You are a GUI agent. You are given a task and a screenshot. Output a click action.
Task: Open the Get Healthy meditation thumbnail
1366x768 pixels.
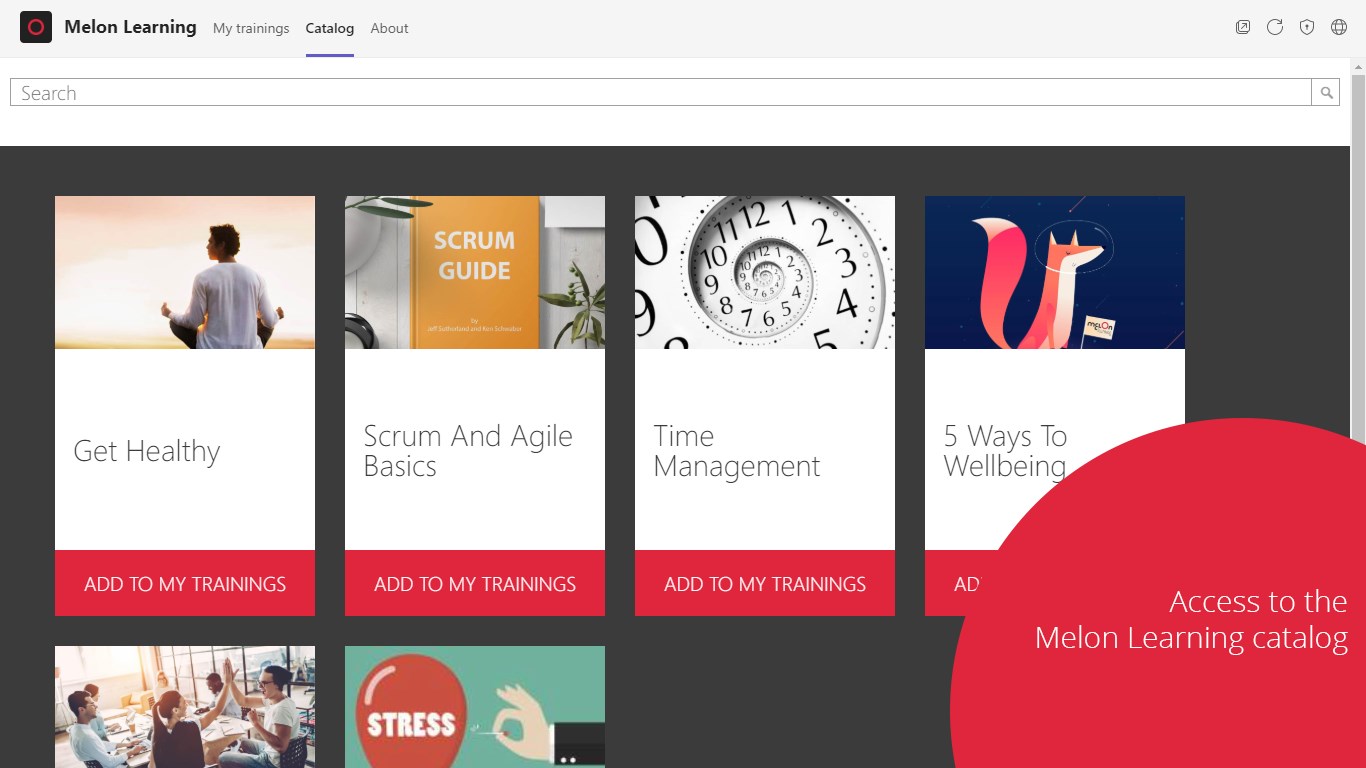(x=185, y=272)
